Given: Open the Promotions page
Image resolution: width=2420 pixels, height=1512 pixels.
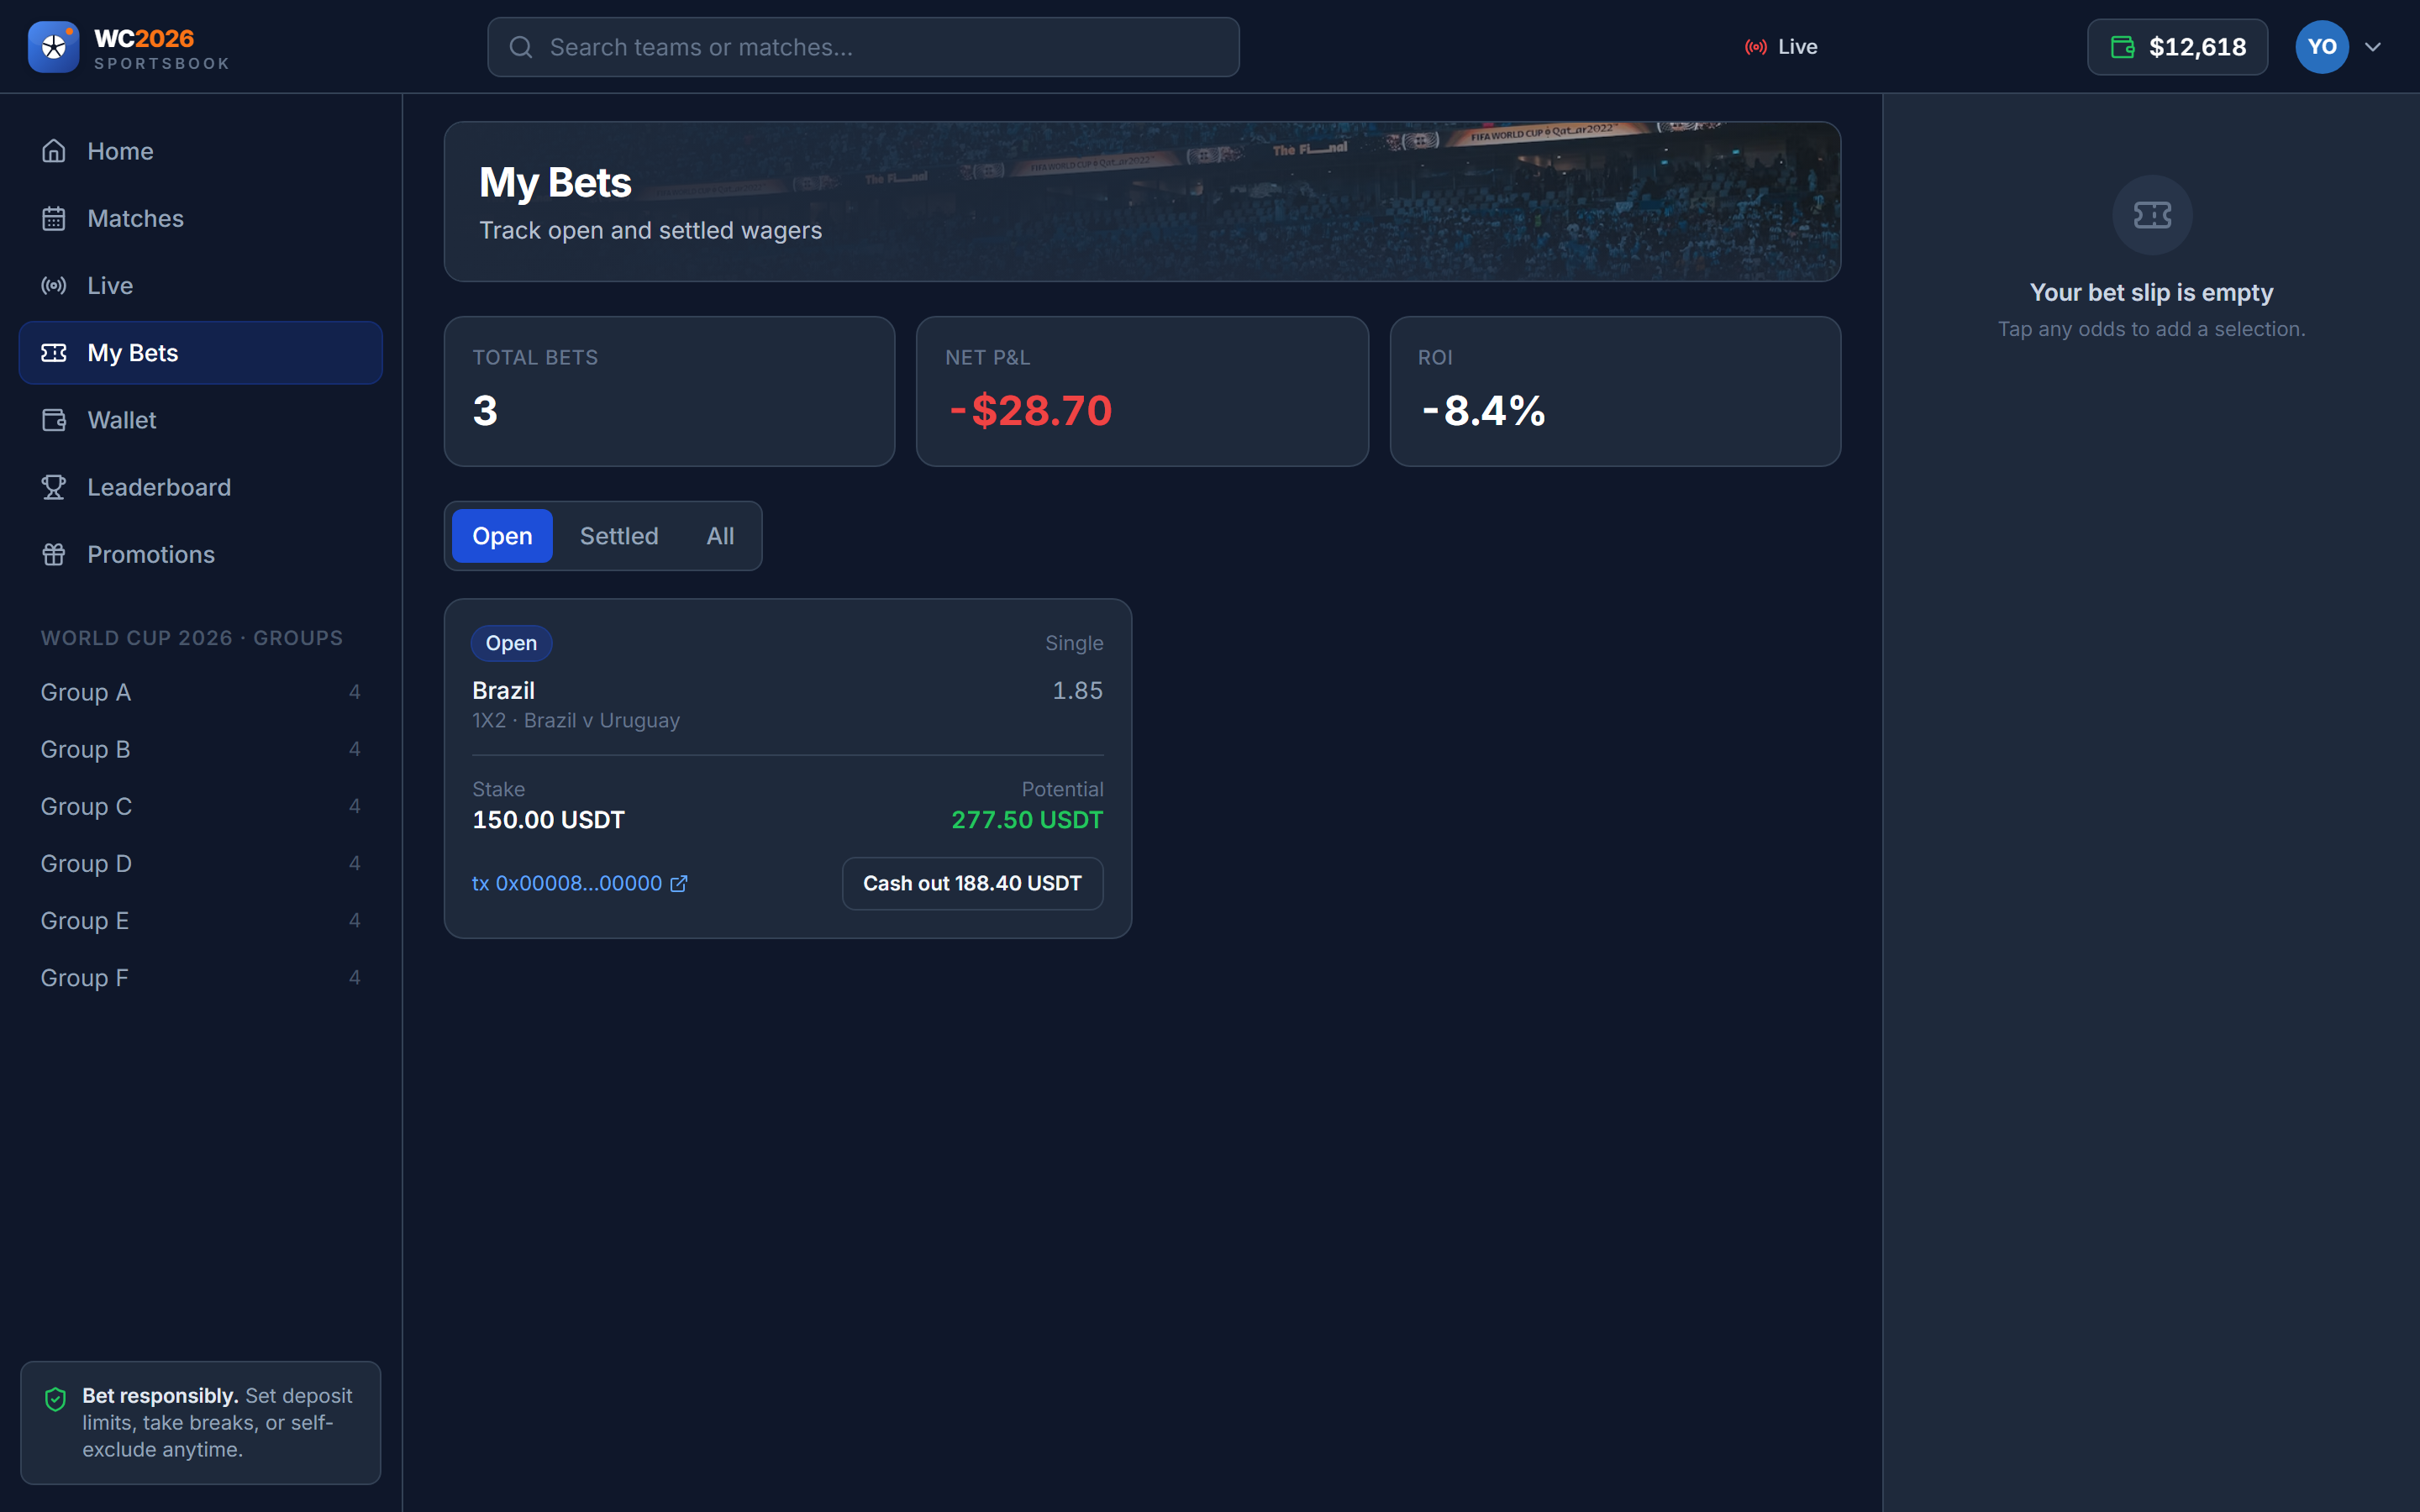Looking at the screenshot, I should pyautogui.click(x=201, y=554).
